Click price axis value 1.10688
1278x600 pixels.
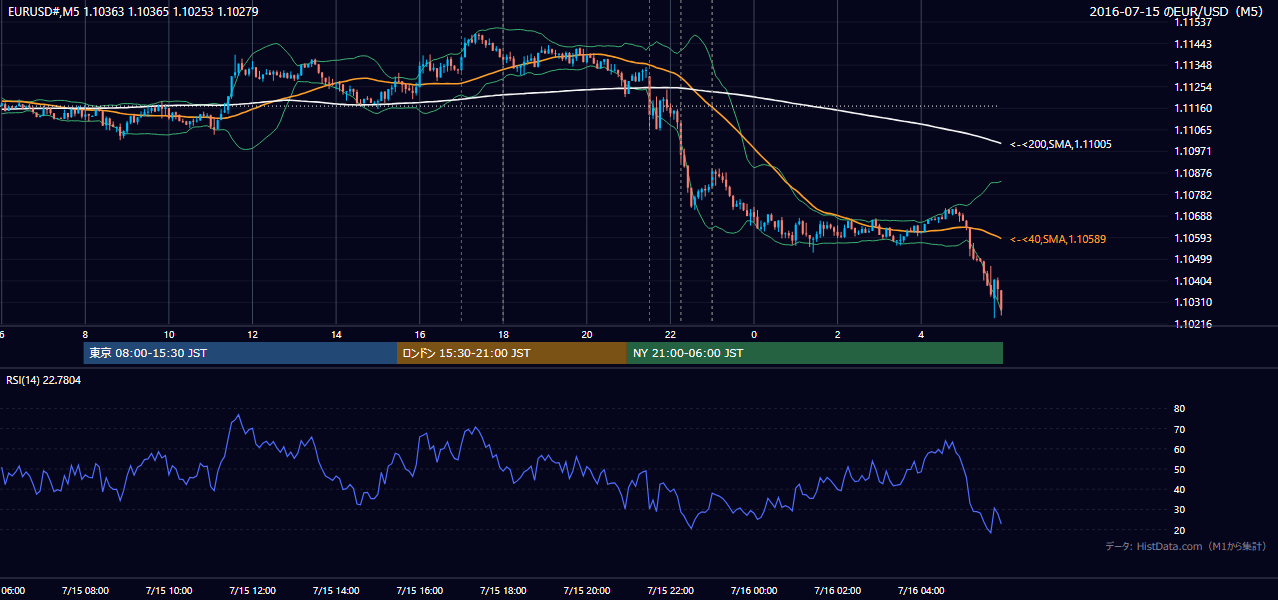(x=1192, y=216)
